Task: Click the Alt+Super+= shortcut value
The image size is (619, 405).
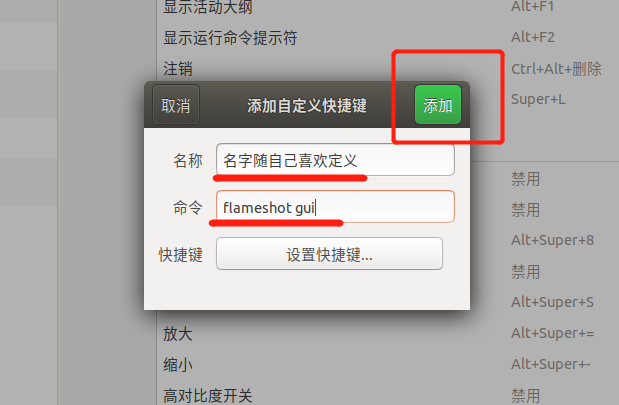Action: (552, 333)
